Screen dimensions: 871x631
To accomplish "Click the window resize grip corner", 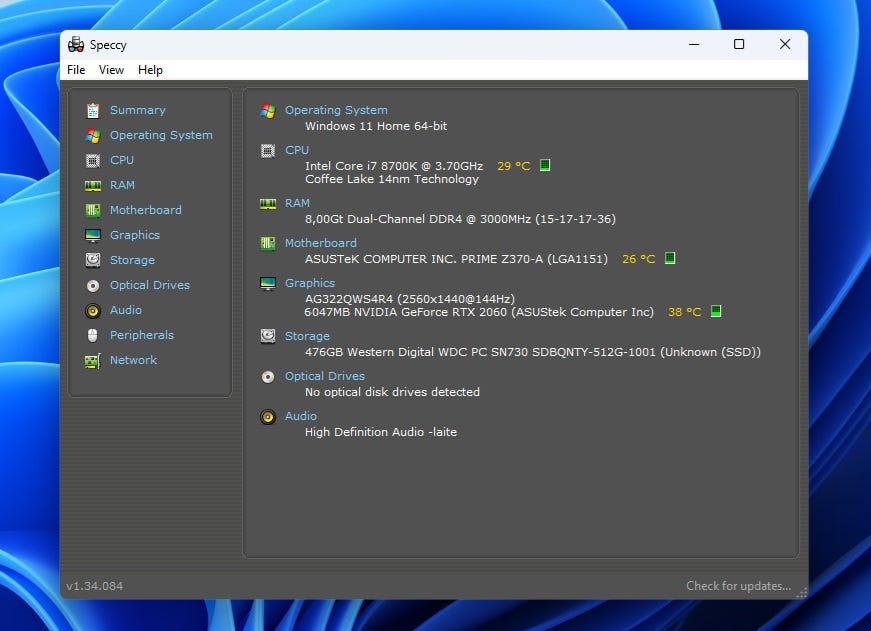I will (802, 593).
